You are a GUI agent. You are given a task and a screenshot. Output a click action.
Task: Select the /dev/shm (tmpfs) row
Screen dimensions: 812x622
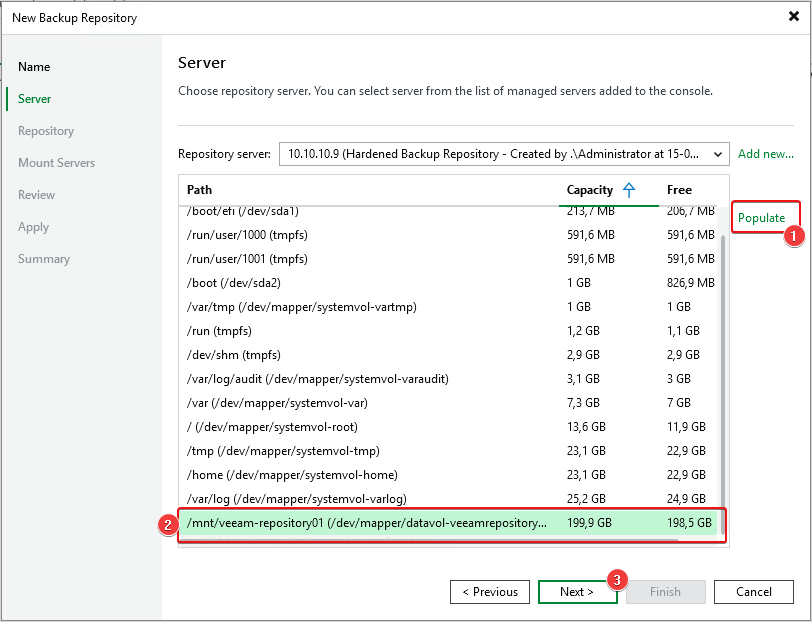pyautogui.click(x=237, y=355)
